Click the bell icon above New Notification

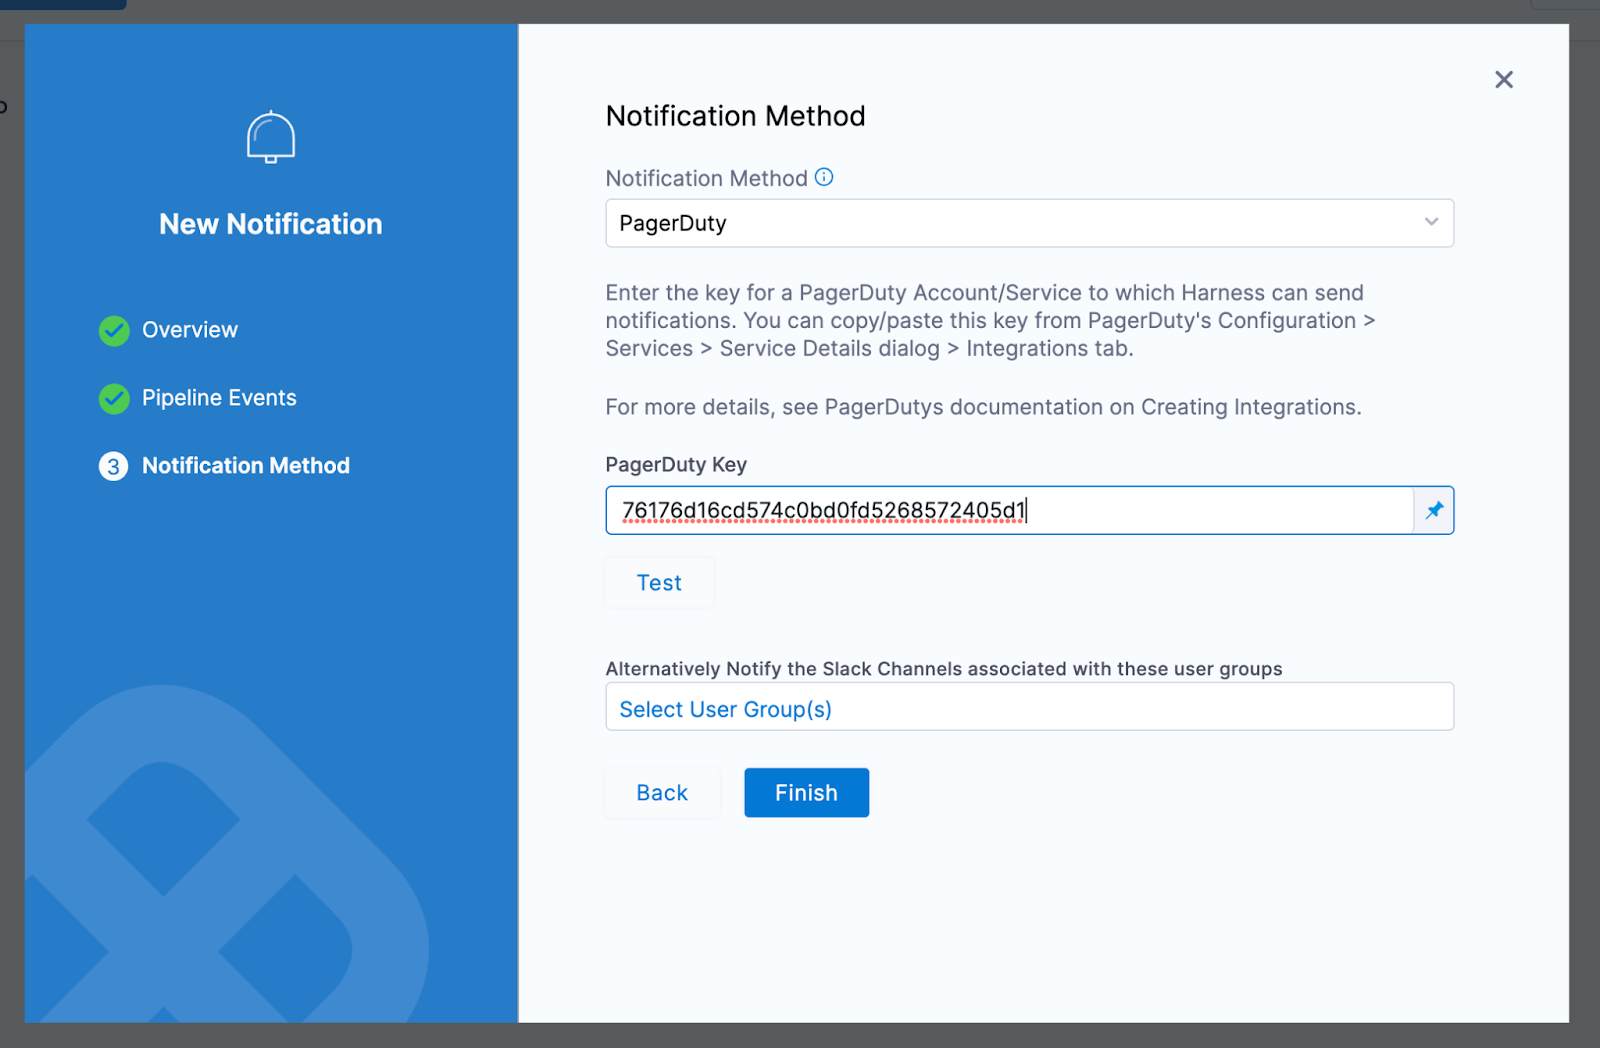pyautogui.click(x=270, y=136)
